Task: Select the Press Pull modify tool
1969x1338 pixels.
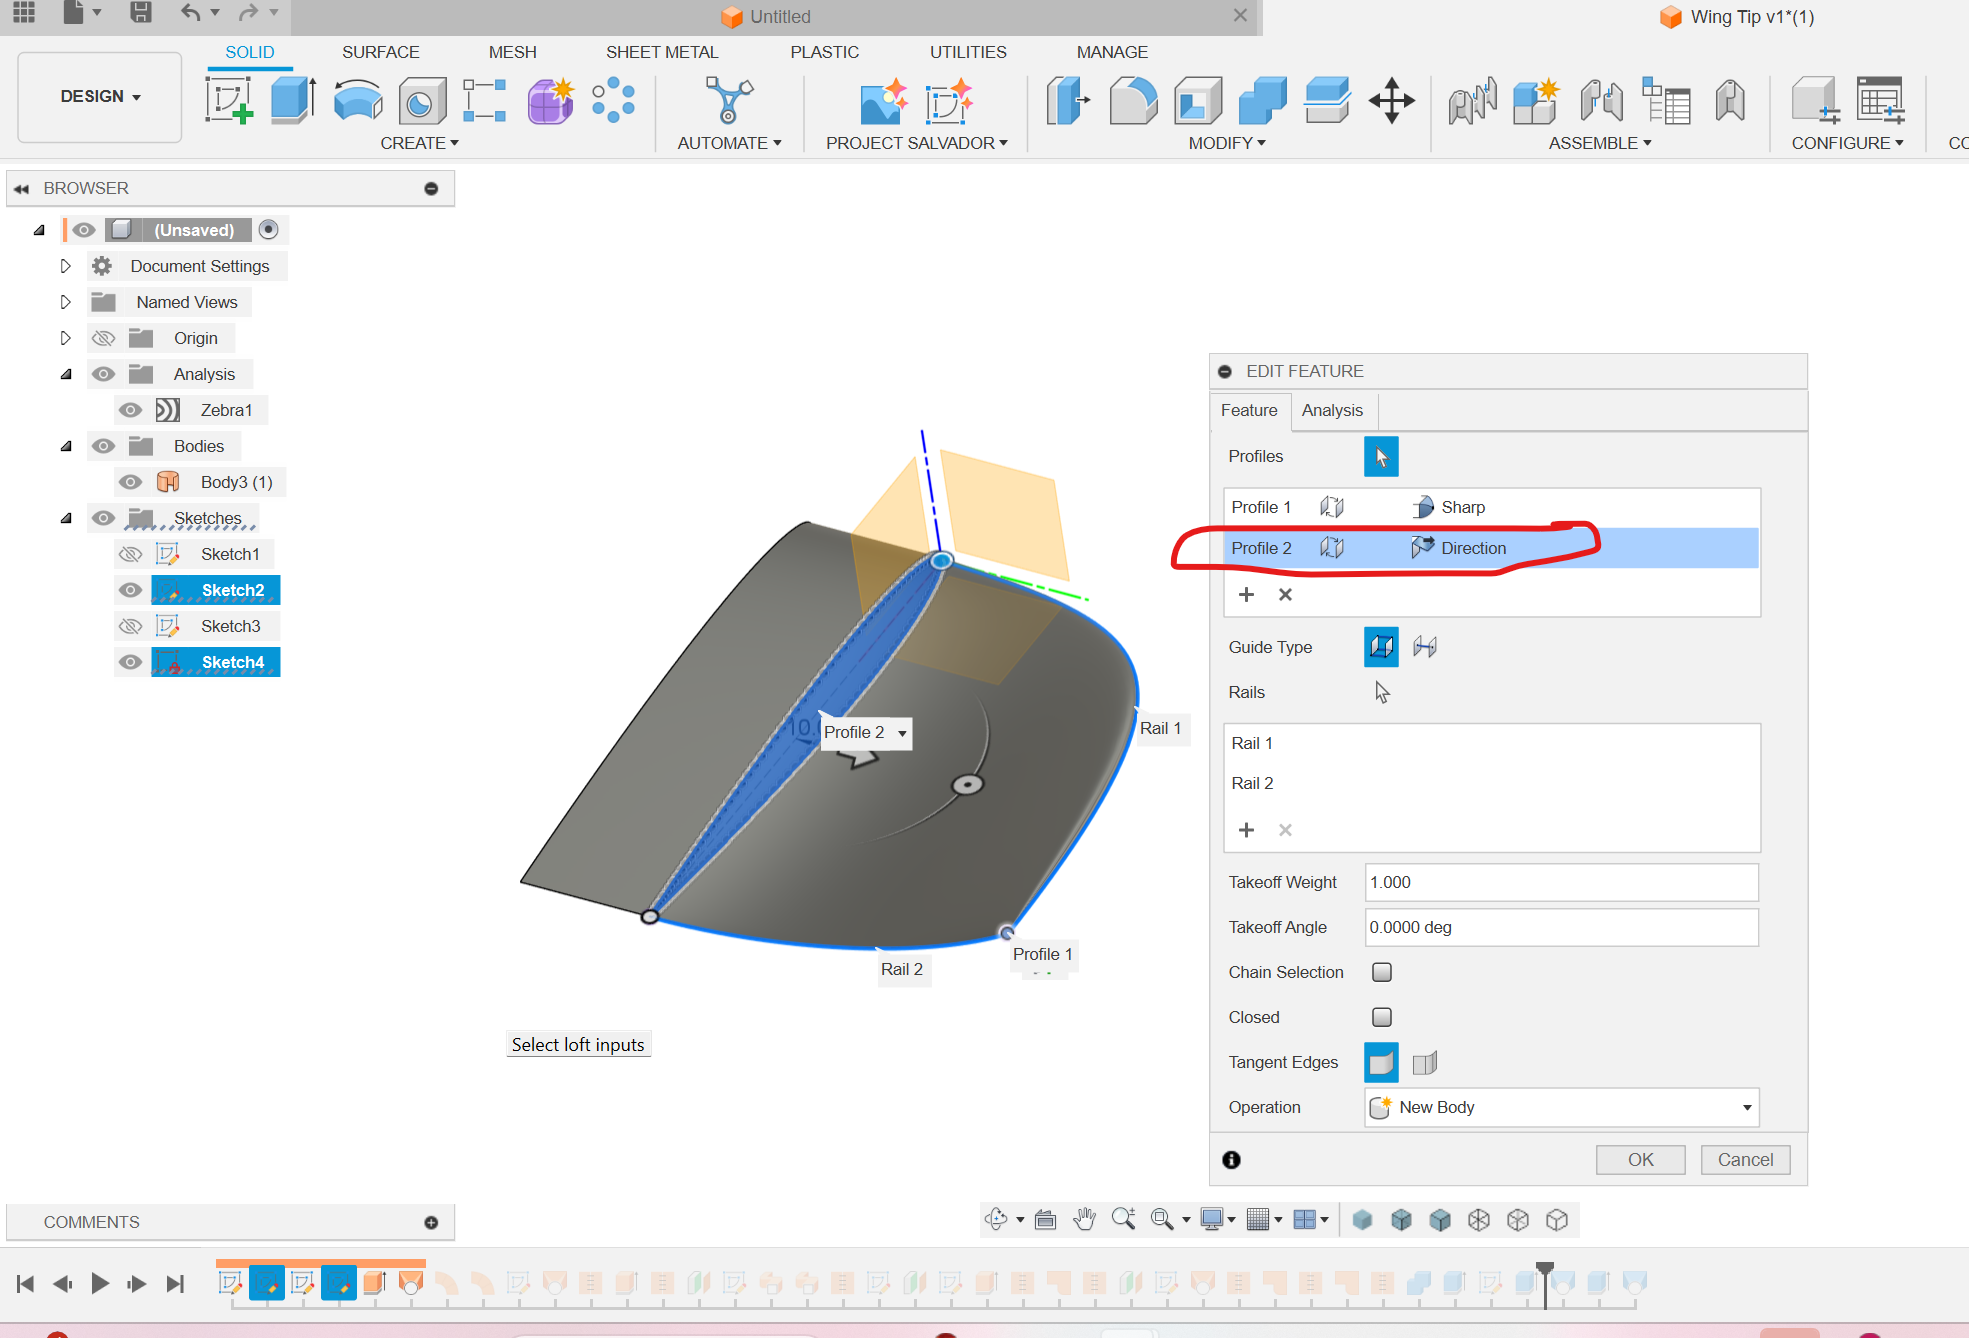Action: [x=1068, y=100]
